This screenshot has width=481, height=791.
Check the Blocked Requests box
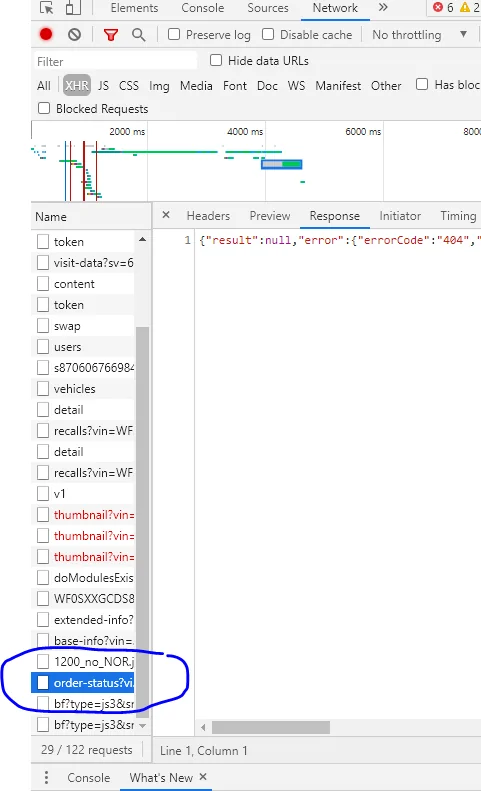(x=44, y=108)
